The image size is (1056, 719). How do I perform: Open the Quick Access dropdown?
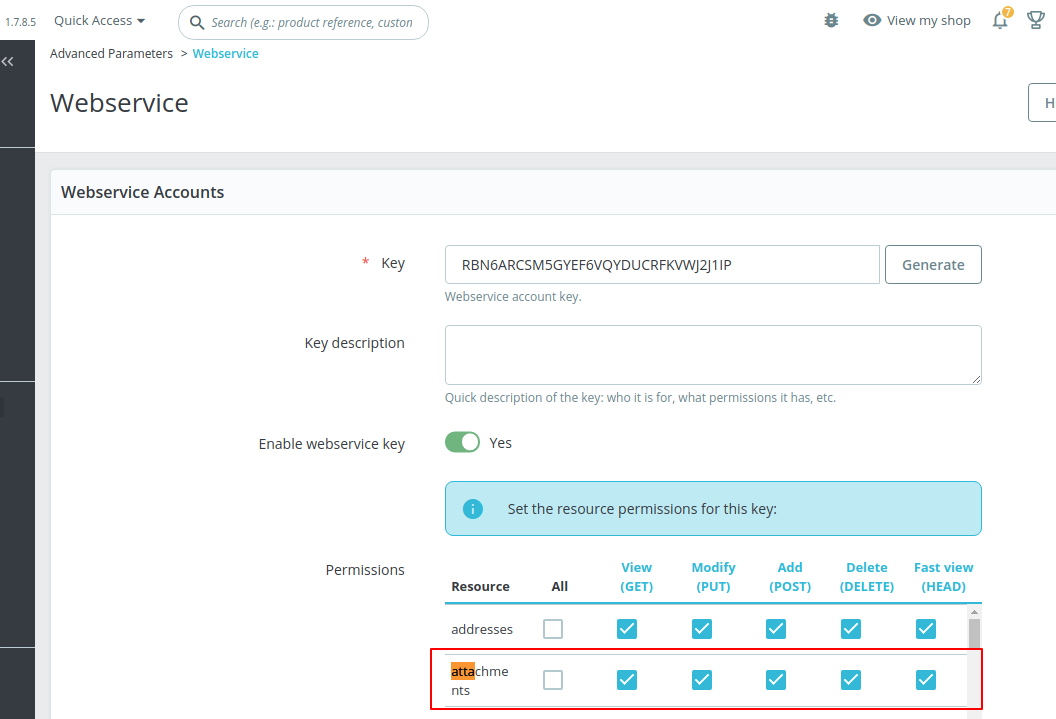[x=97, y=20]
